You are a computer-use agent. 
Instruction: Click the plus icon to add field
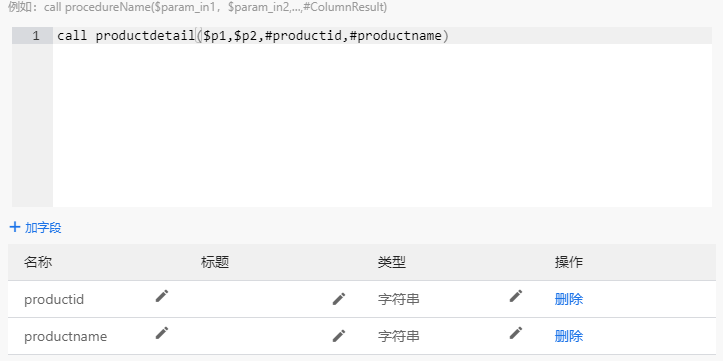pos(15,227)
